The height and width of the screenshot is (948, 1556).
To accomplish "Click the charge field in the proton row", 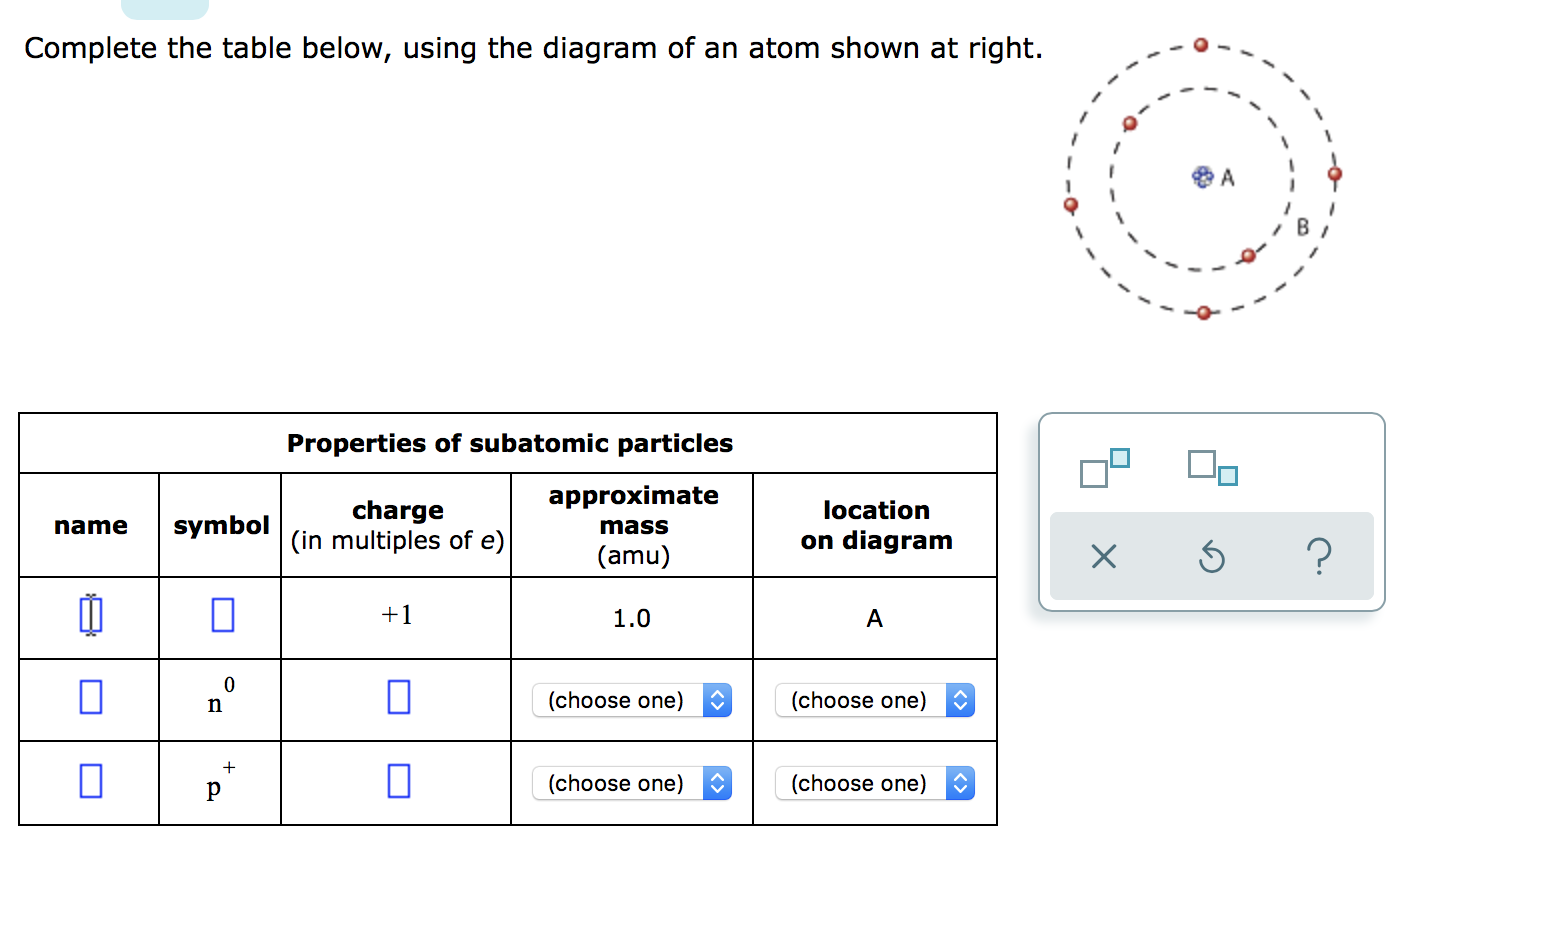I will 398,782.
